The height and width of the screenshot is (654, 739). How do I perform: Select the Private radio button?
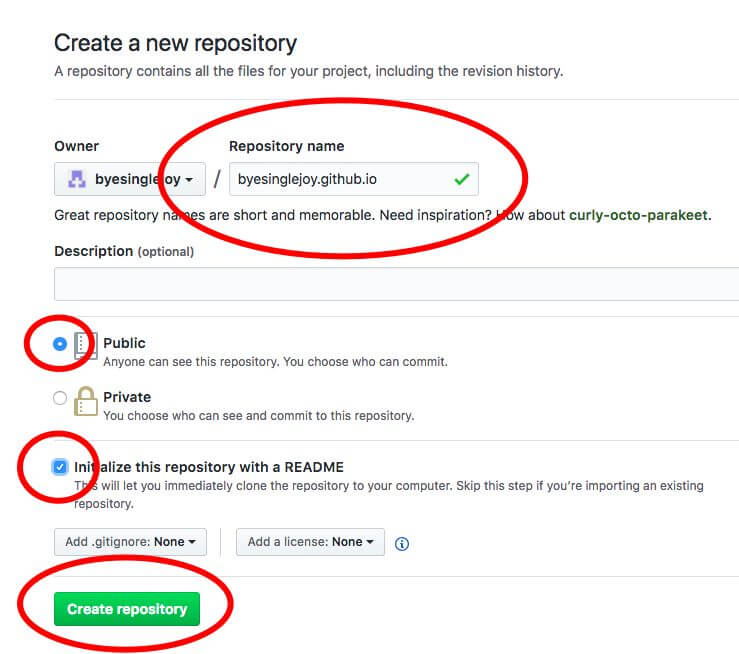pos(60,398)
